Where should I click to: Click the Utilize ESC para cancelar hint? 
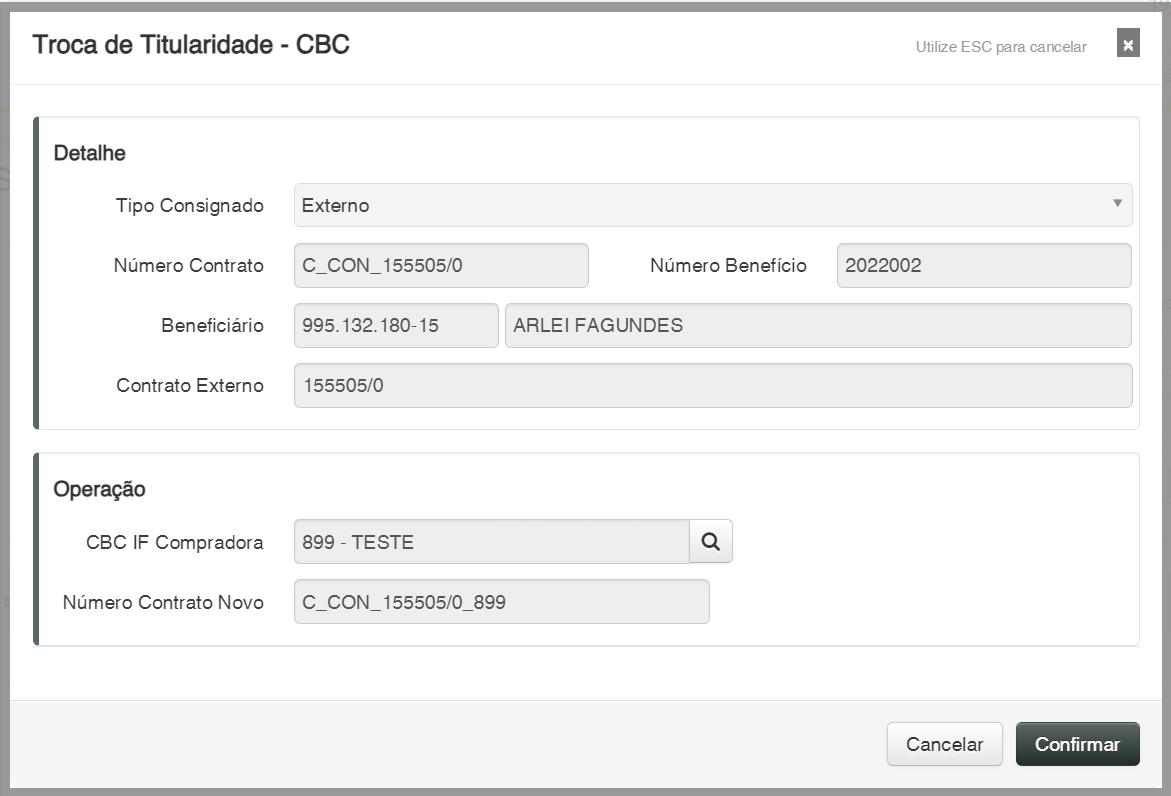click(1001, 47)
